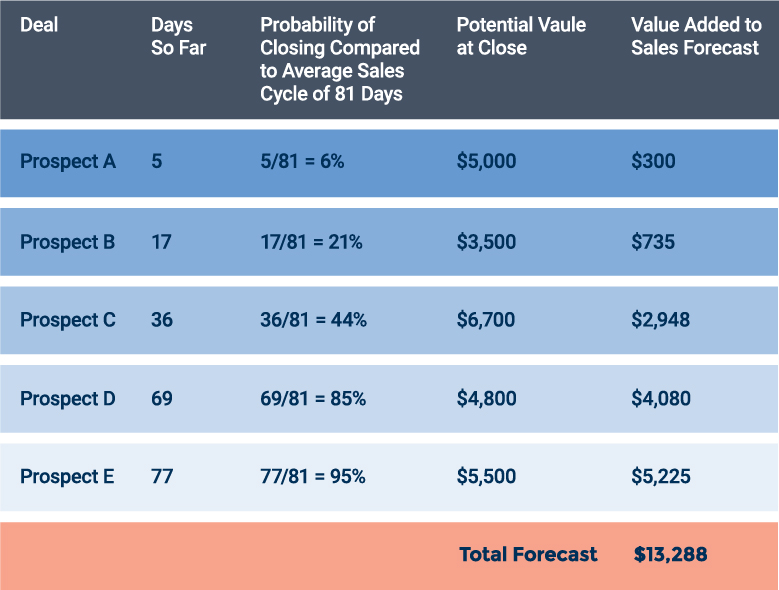The image size is (779, 590).
Task: Select the $13,288 total value
Action: click(x=670, y=554)
